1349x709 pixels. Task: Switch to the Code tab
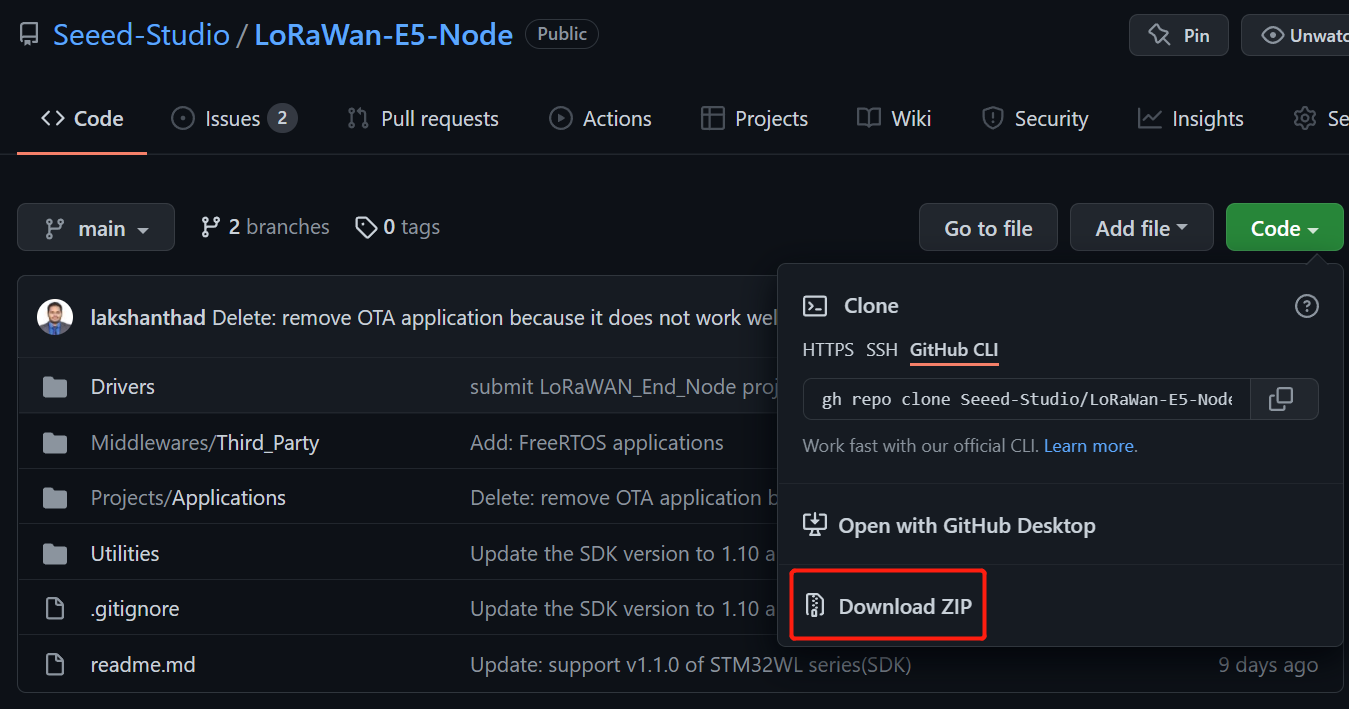pyautogui.click(x=82, y=119)
